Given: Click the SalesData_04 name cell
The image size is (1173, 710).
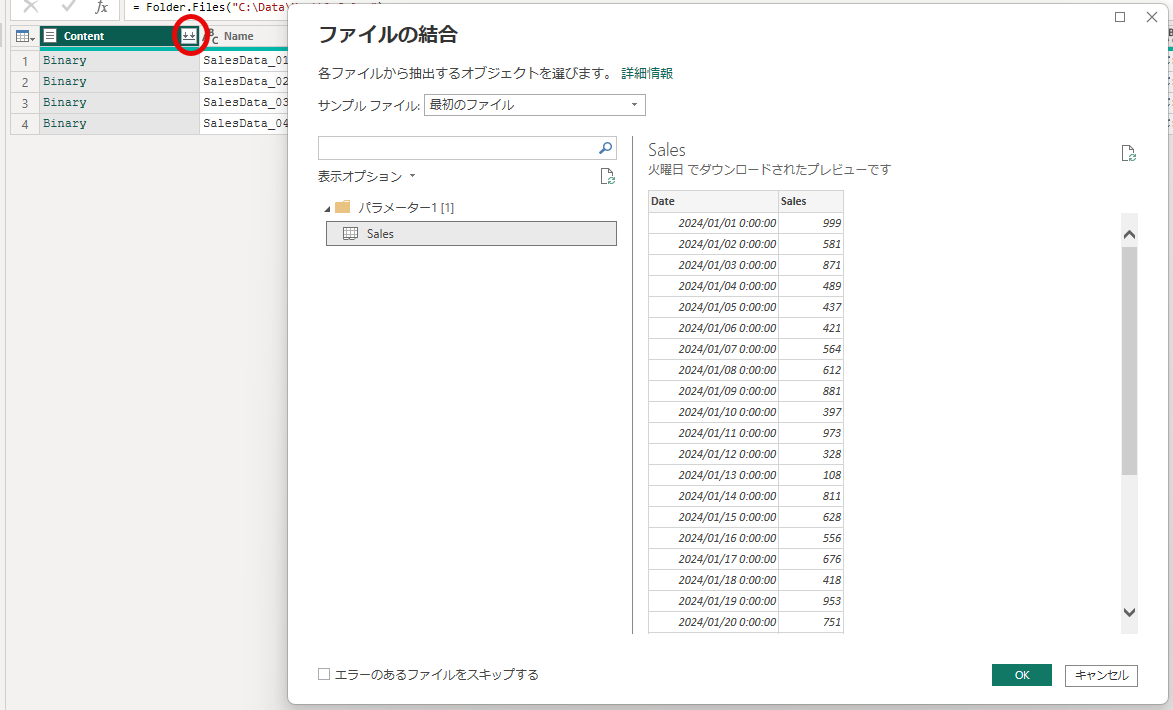Looking at the screenshot, I should tap(245, 123).
